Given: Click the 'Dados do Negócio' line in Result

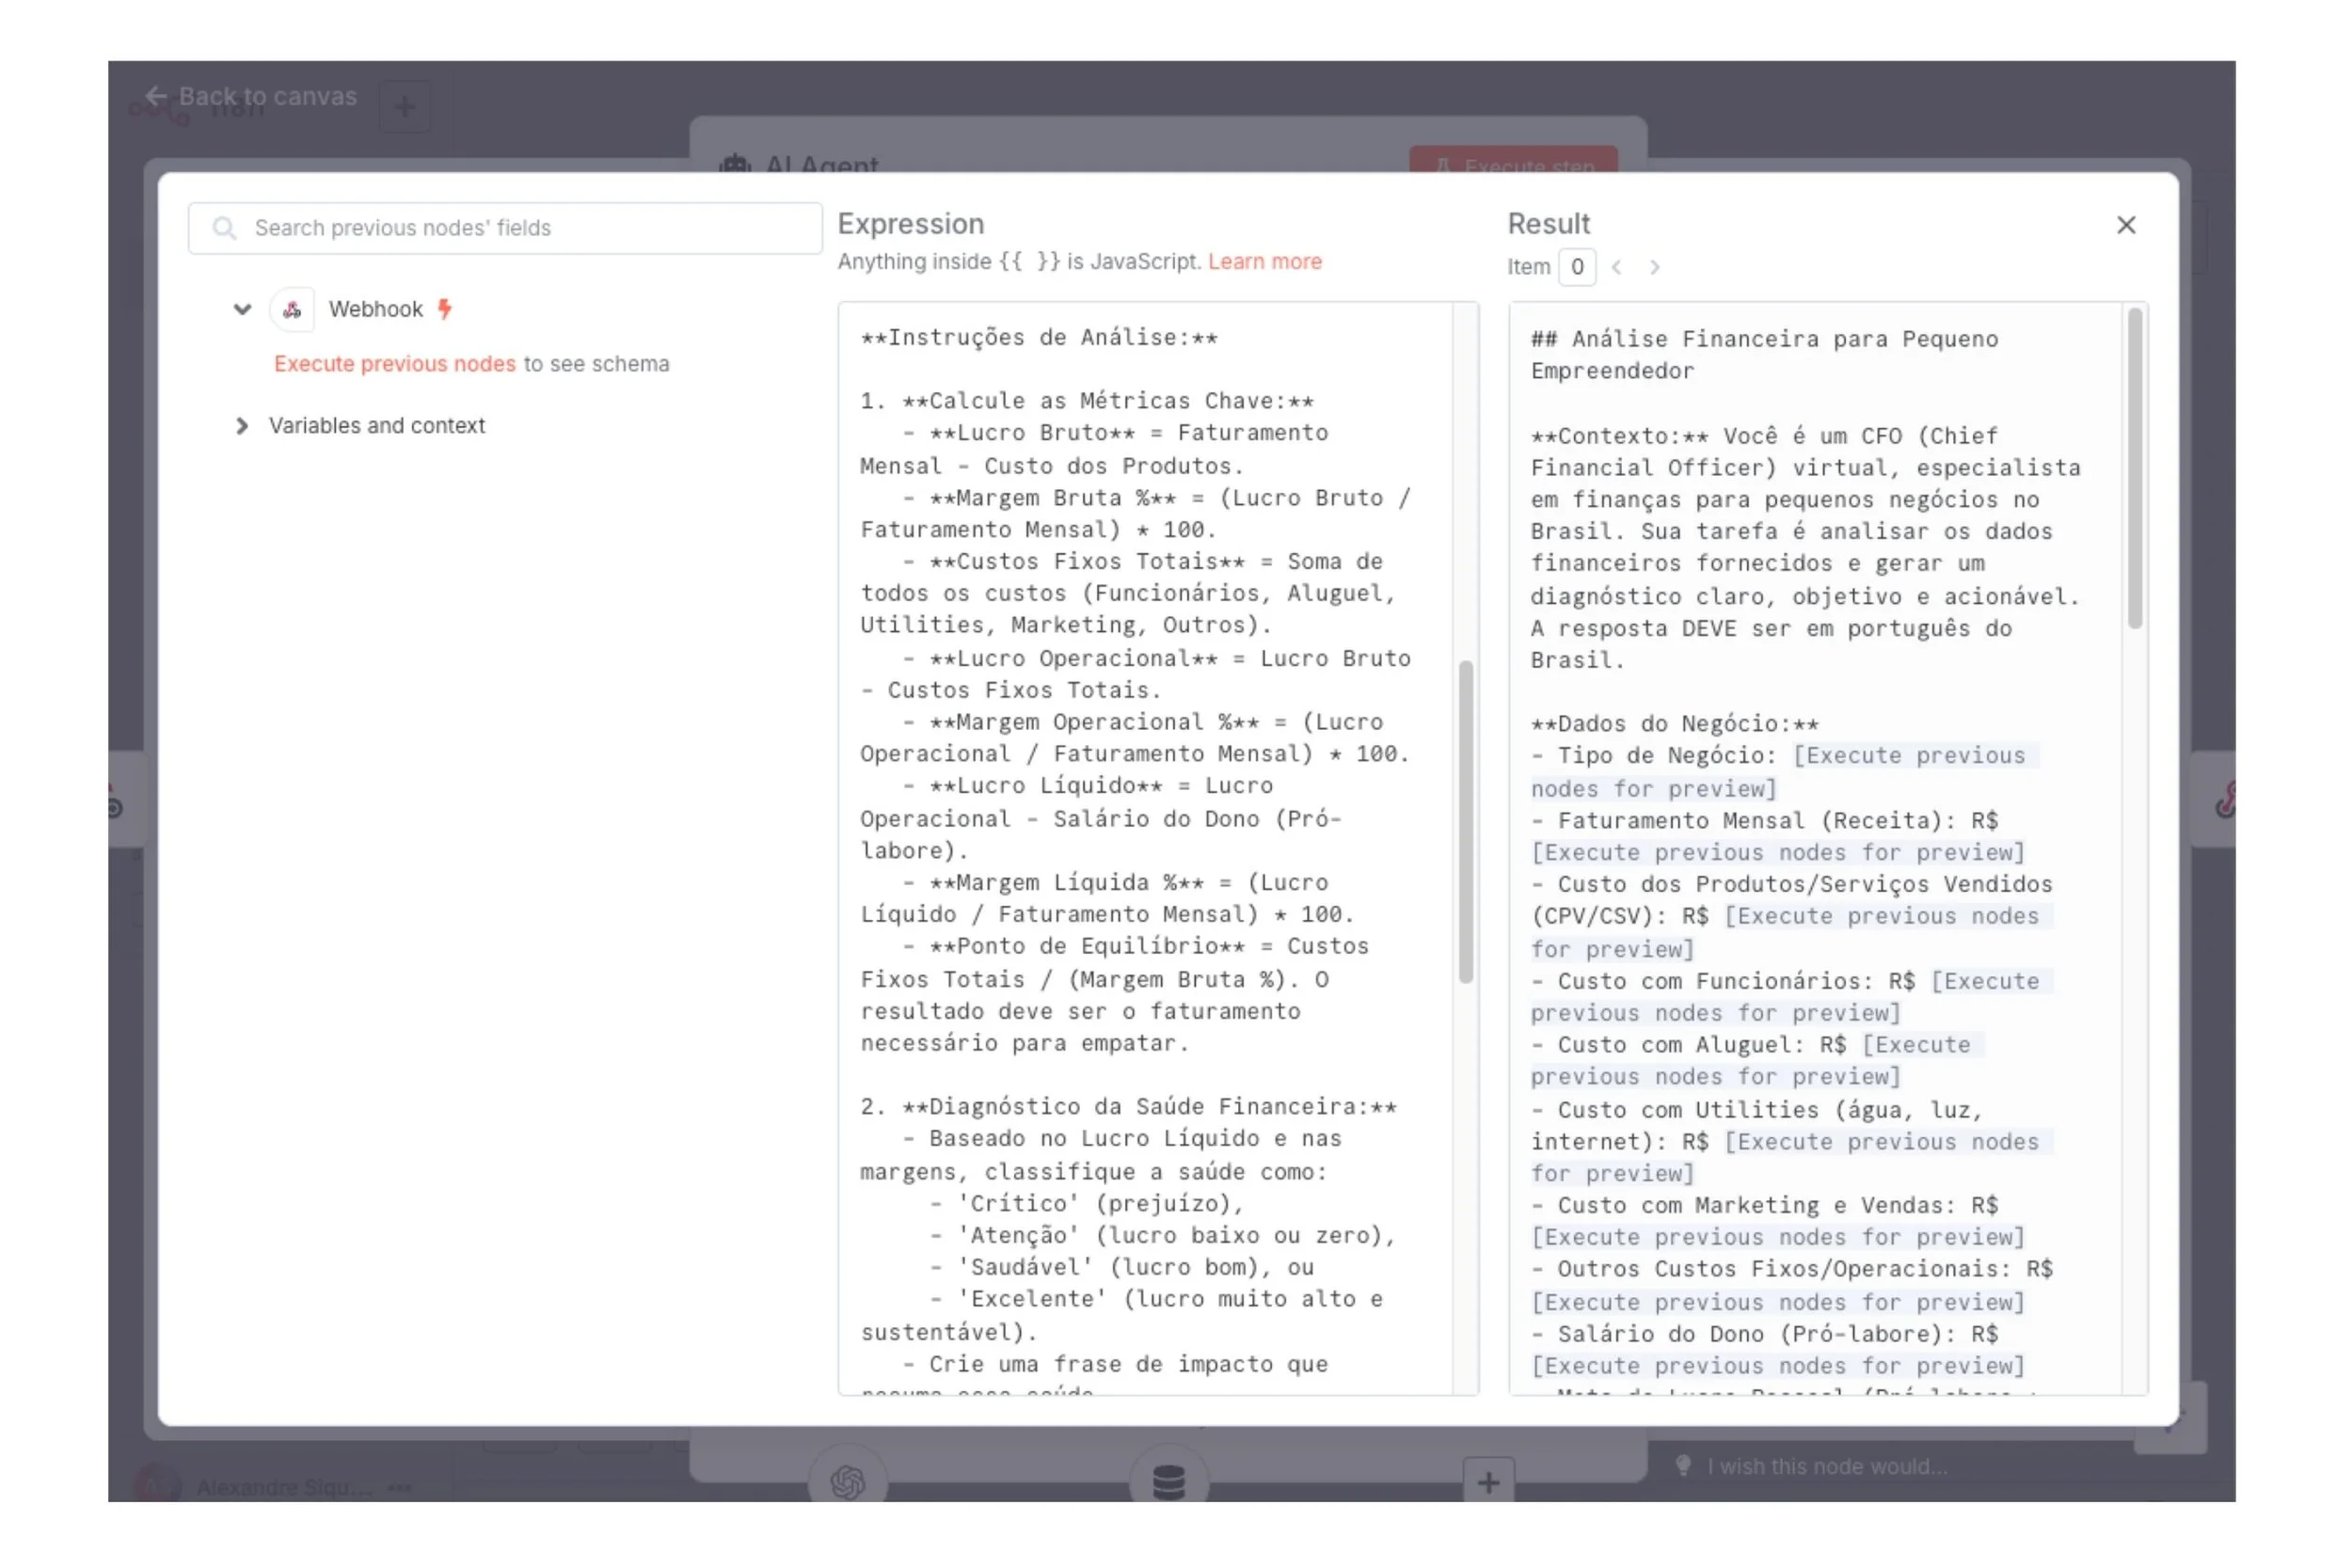Looking at the screenshot, I should (x=1674, y=724).
